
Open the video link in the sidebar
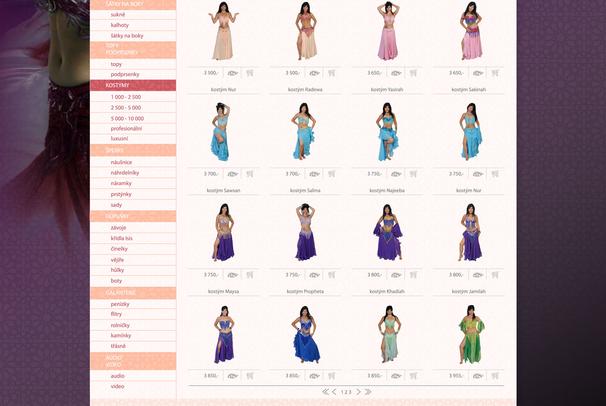point(118,386)
